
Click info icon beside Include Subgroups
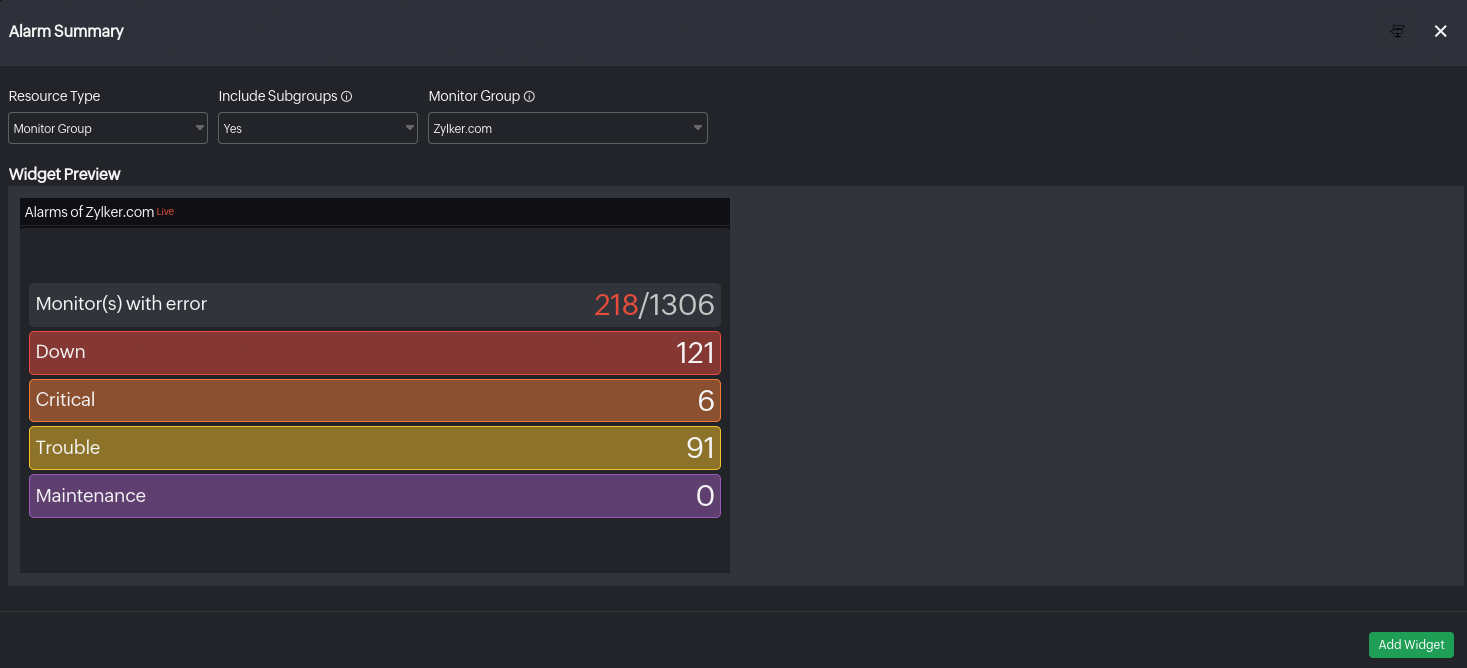(x=347, y=97)
